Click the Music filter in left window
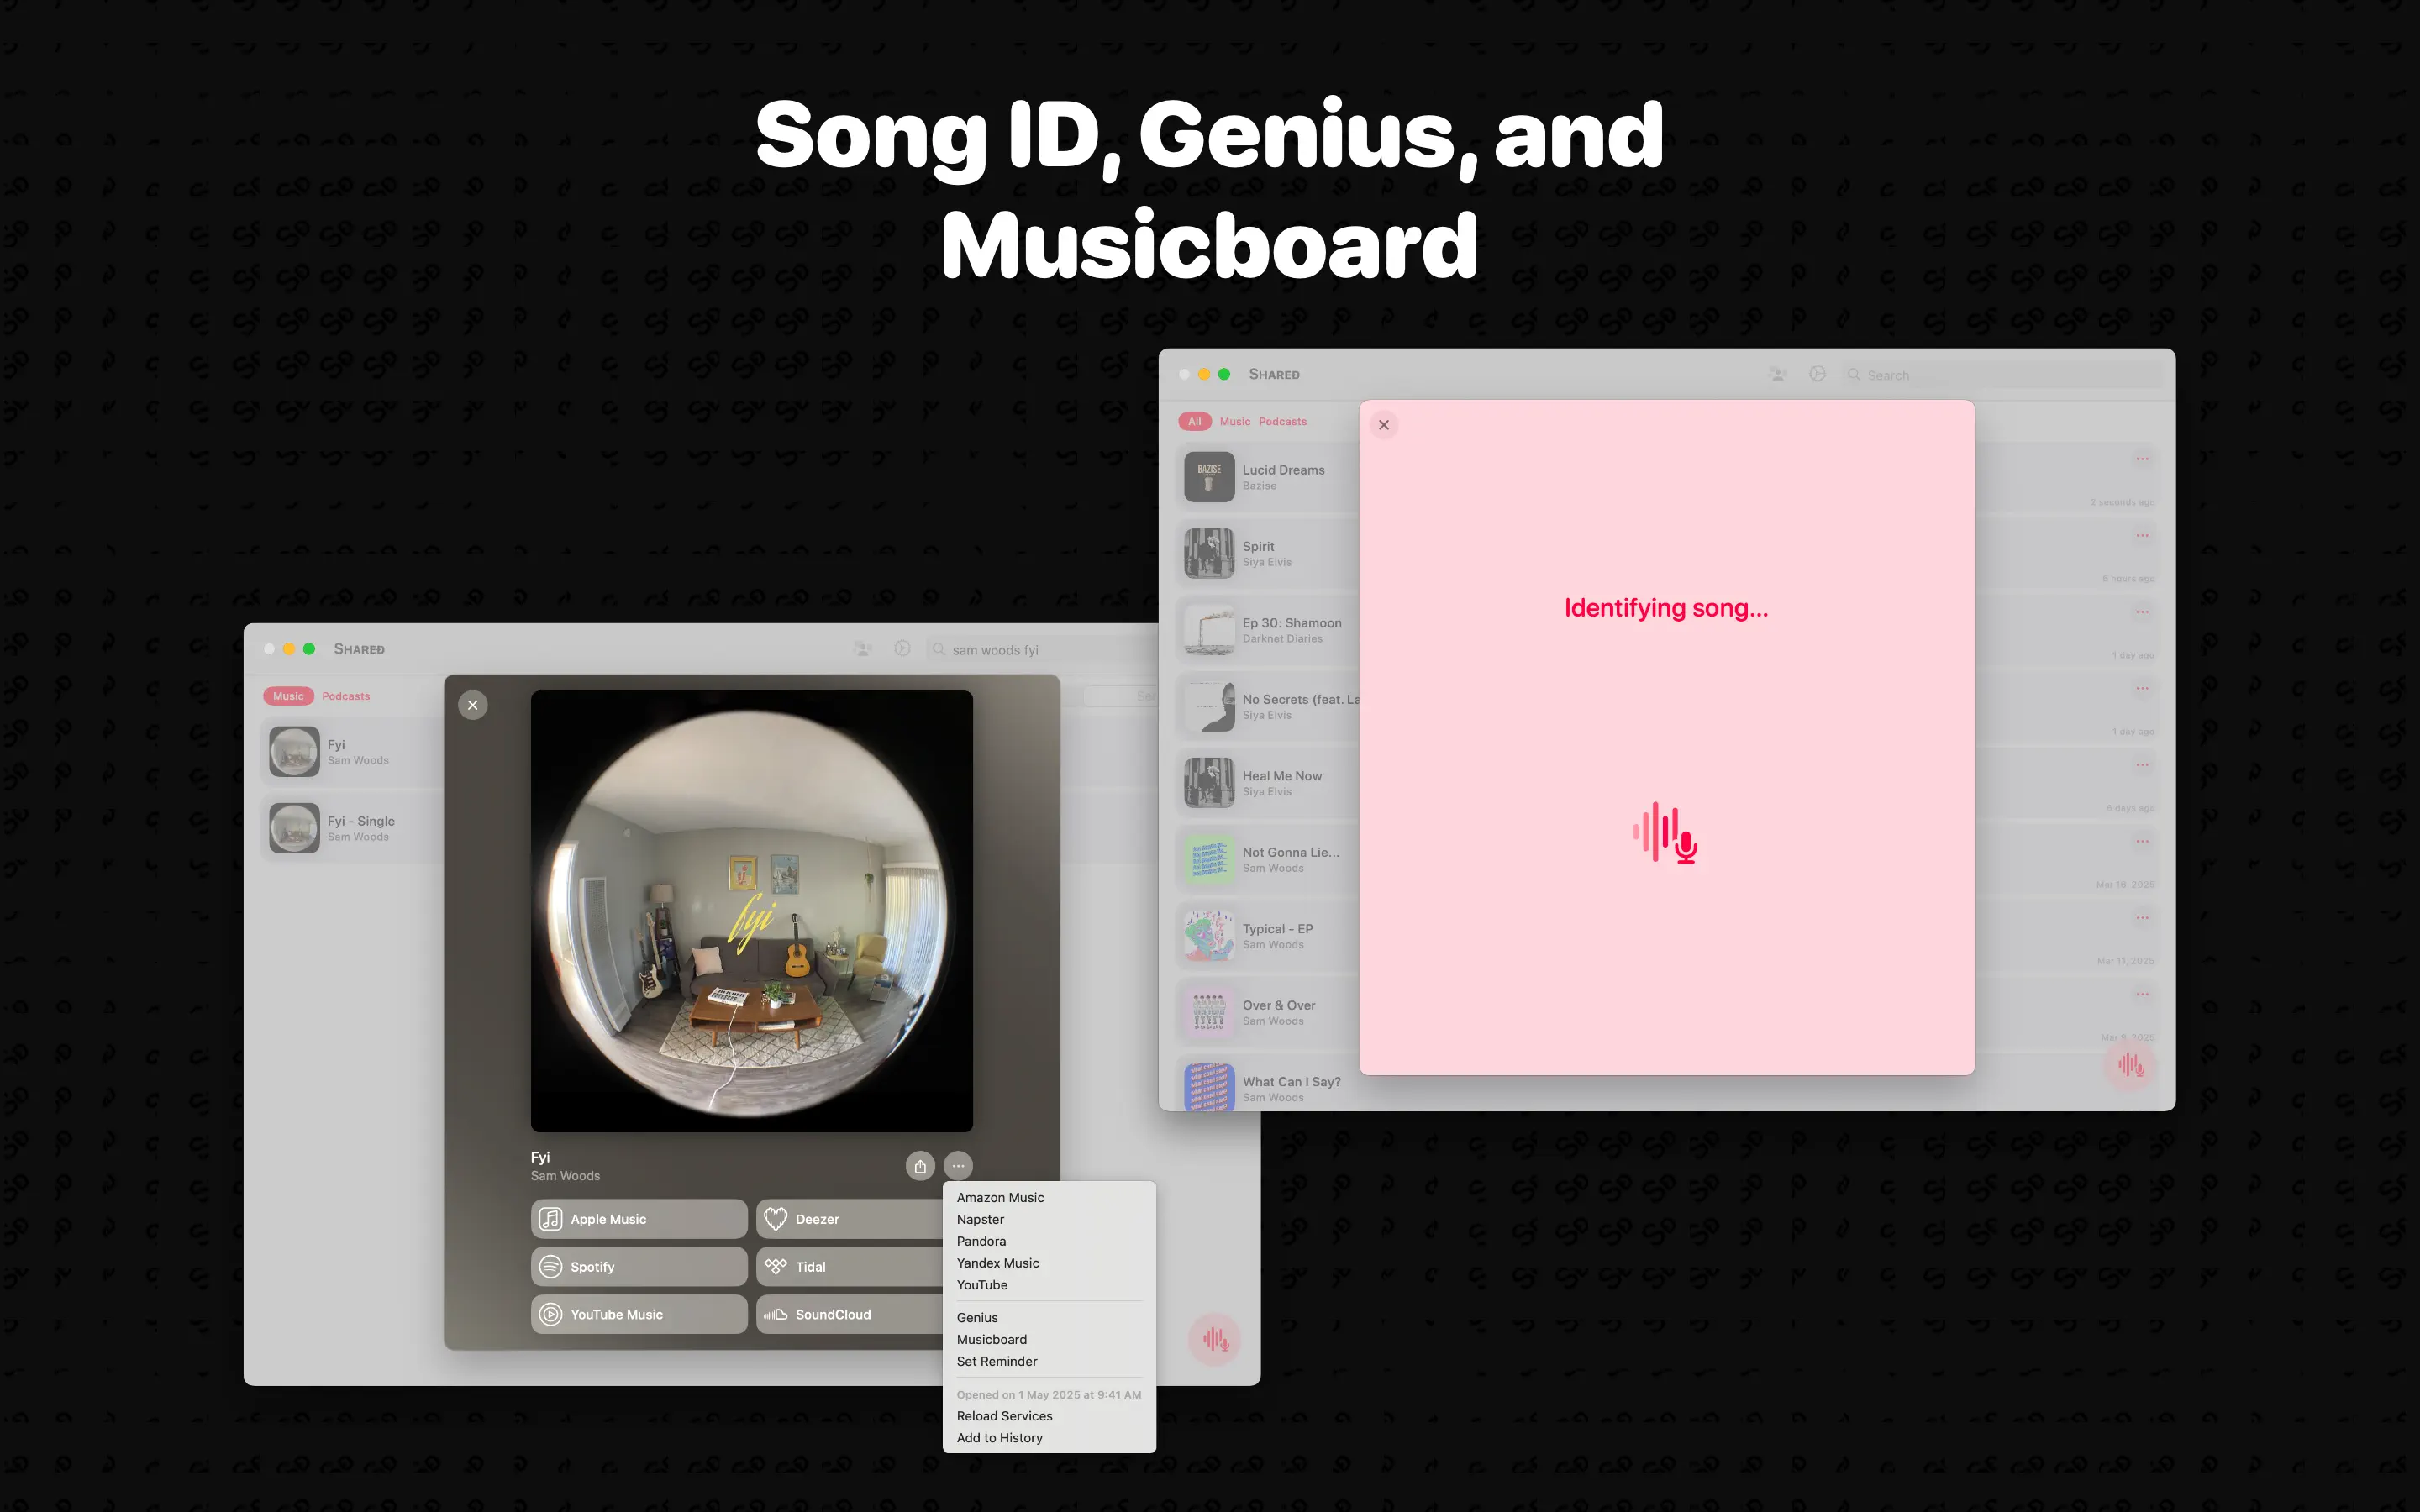This screenshot has height=1512, width=2420. click(x=288, y=696)
